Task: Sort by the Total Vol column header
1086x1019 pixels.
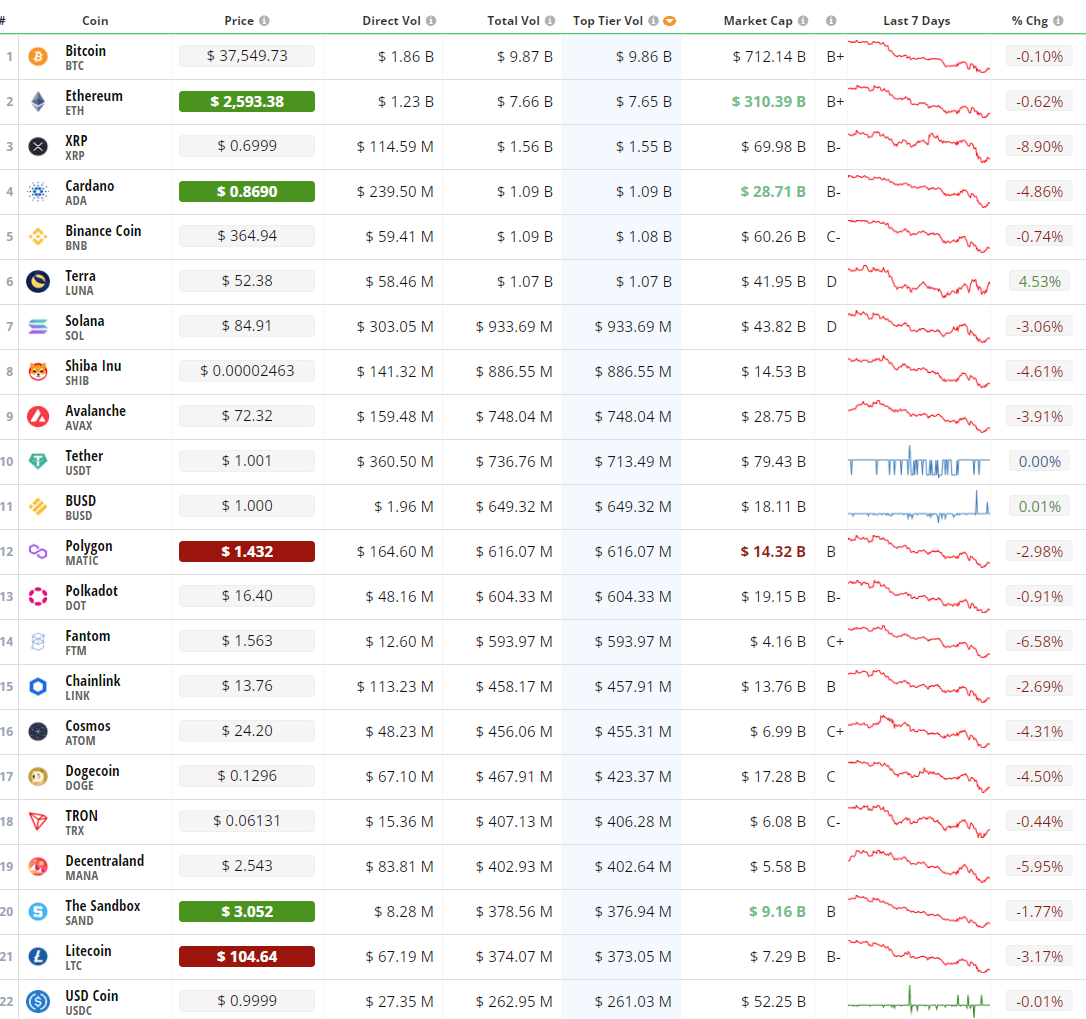Action: pos(514,21)
